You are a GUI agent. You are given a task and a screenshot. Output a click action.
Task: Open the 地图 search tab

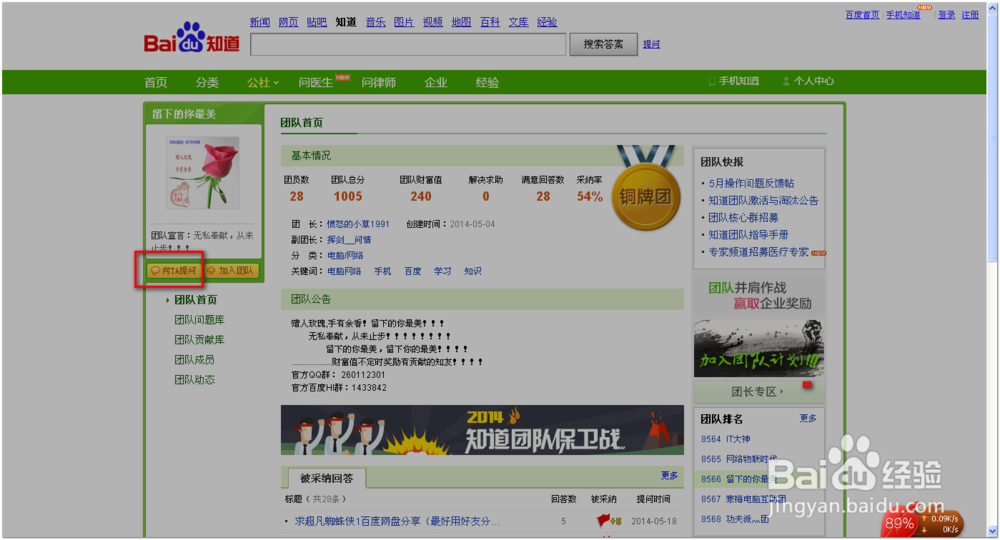pyautogui.click(x=461, y=22)
